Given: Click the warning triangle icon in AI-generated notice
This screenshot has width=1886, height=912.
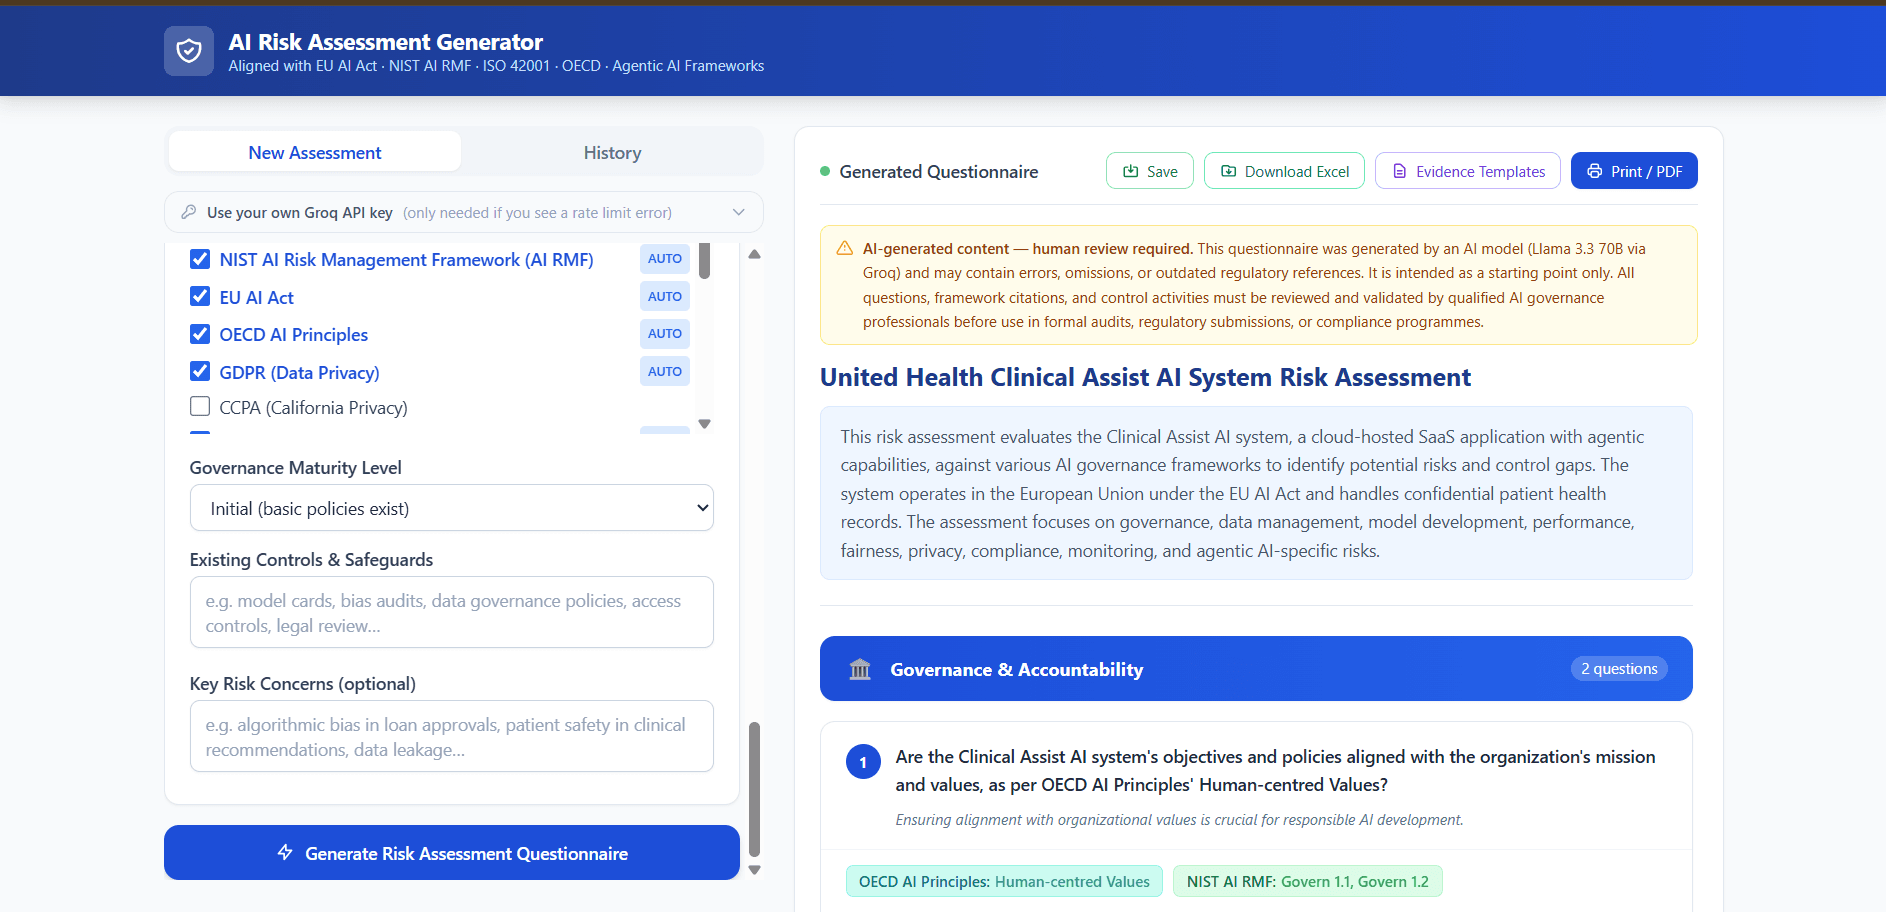Looking at the screenshot, I should tap(845, 248).
